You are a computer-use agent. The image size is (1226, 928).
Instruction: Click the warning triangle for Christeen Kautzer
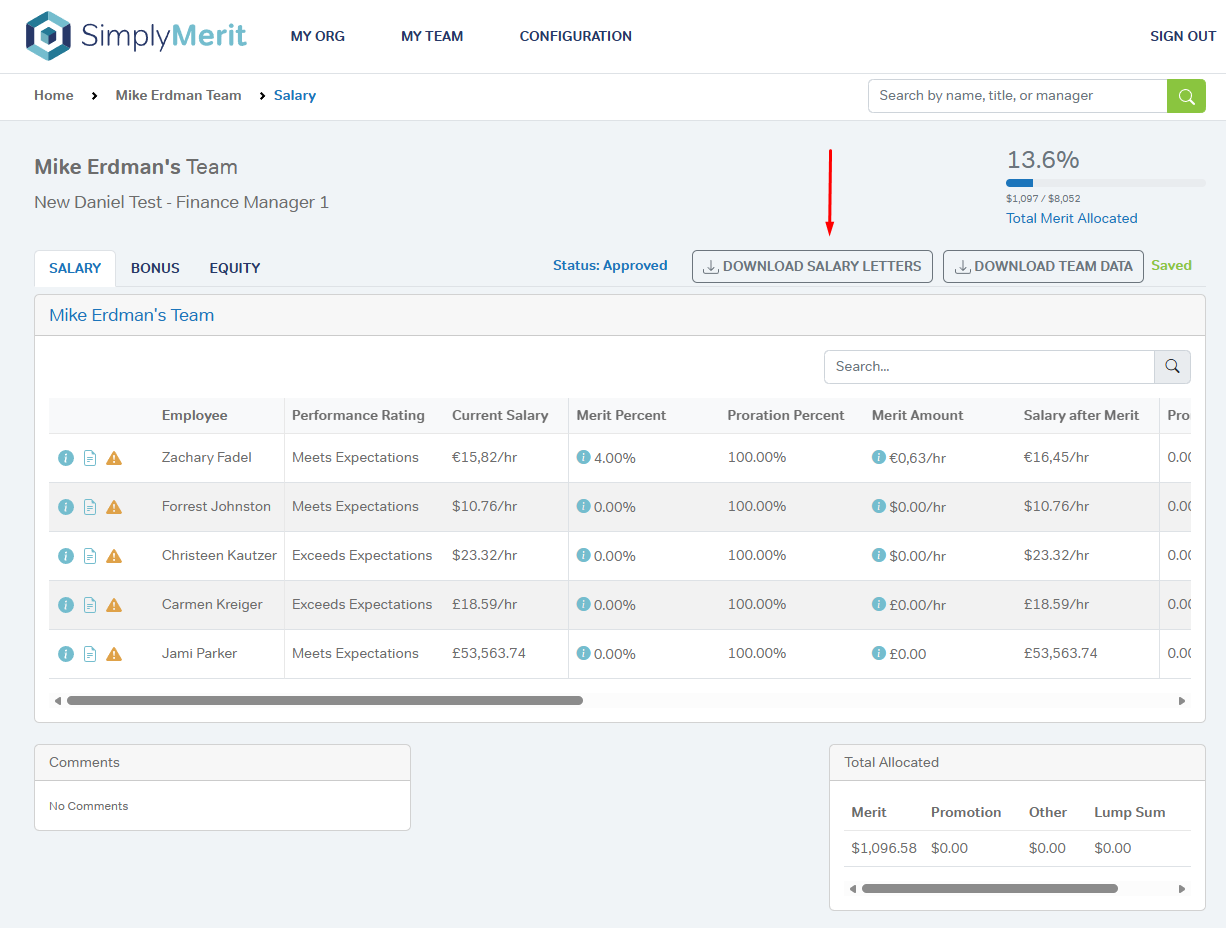pyautogui.click(x=114, y=556)
